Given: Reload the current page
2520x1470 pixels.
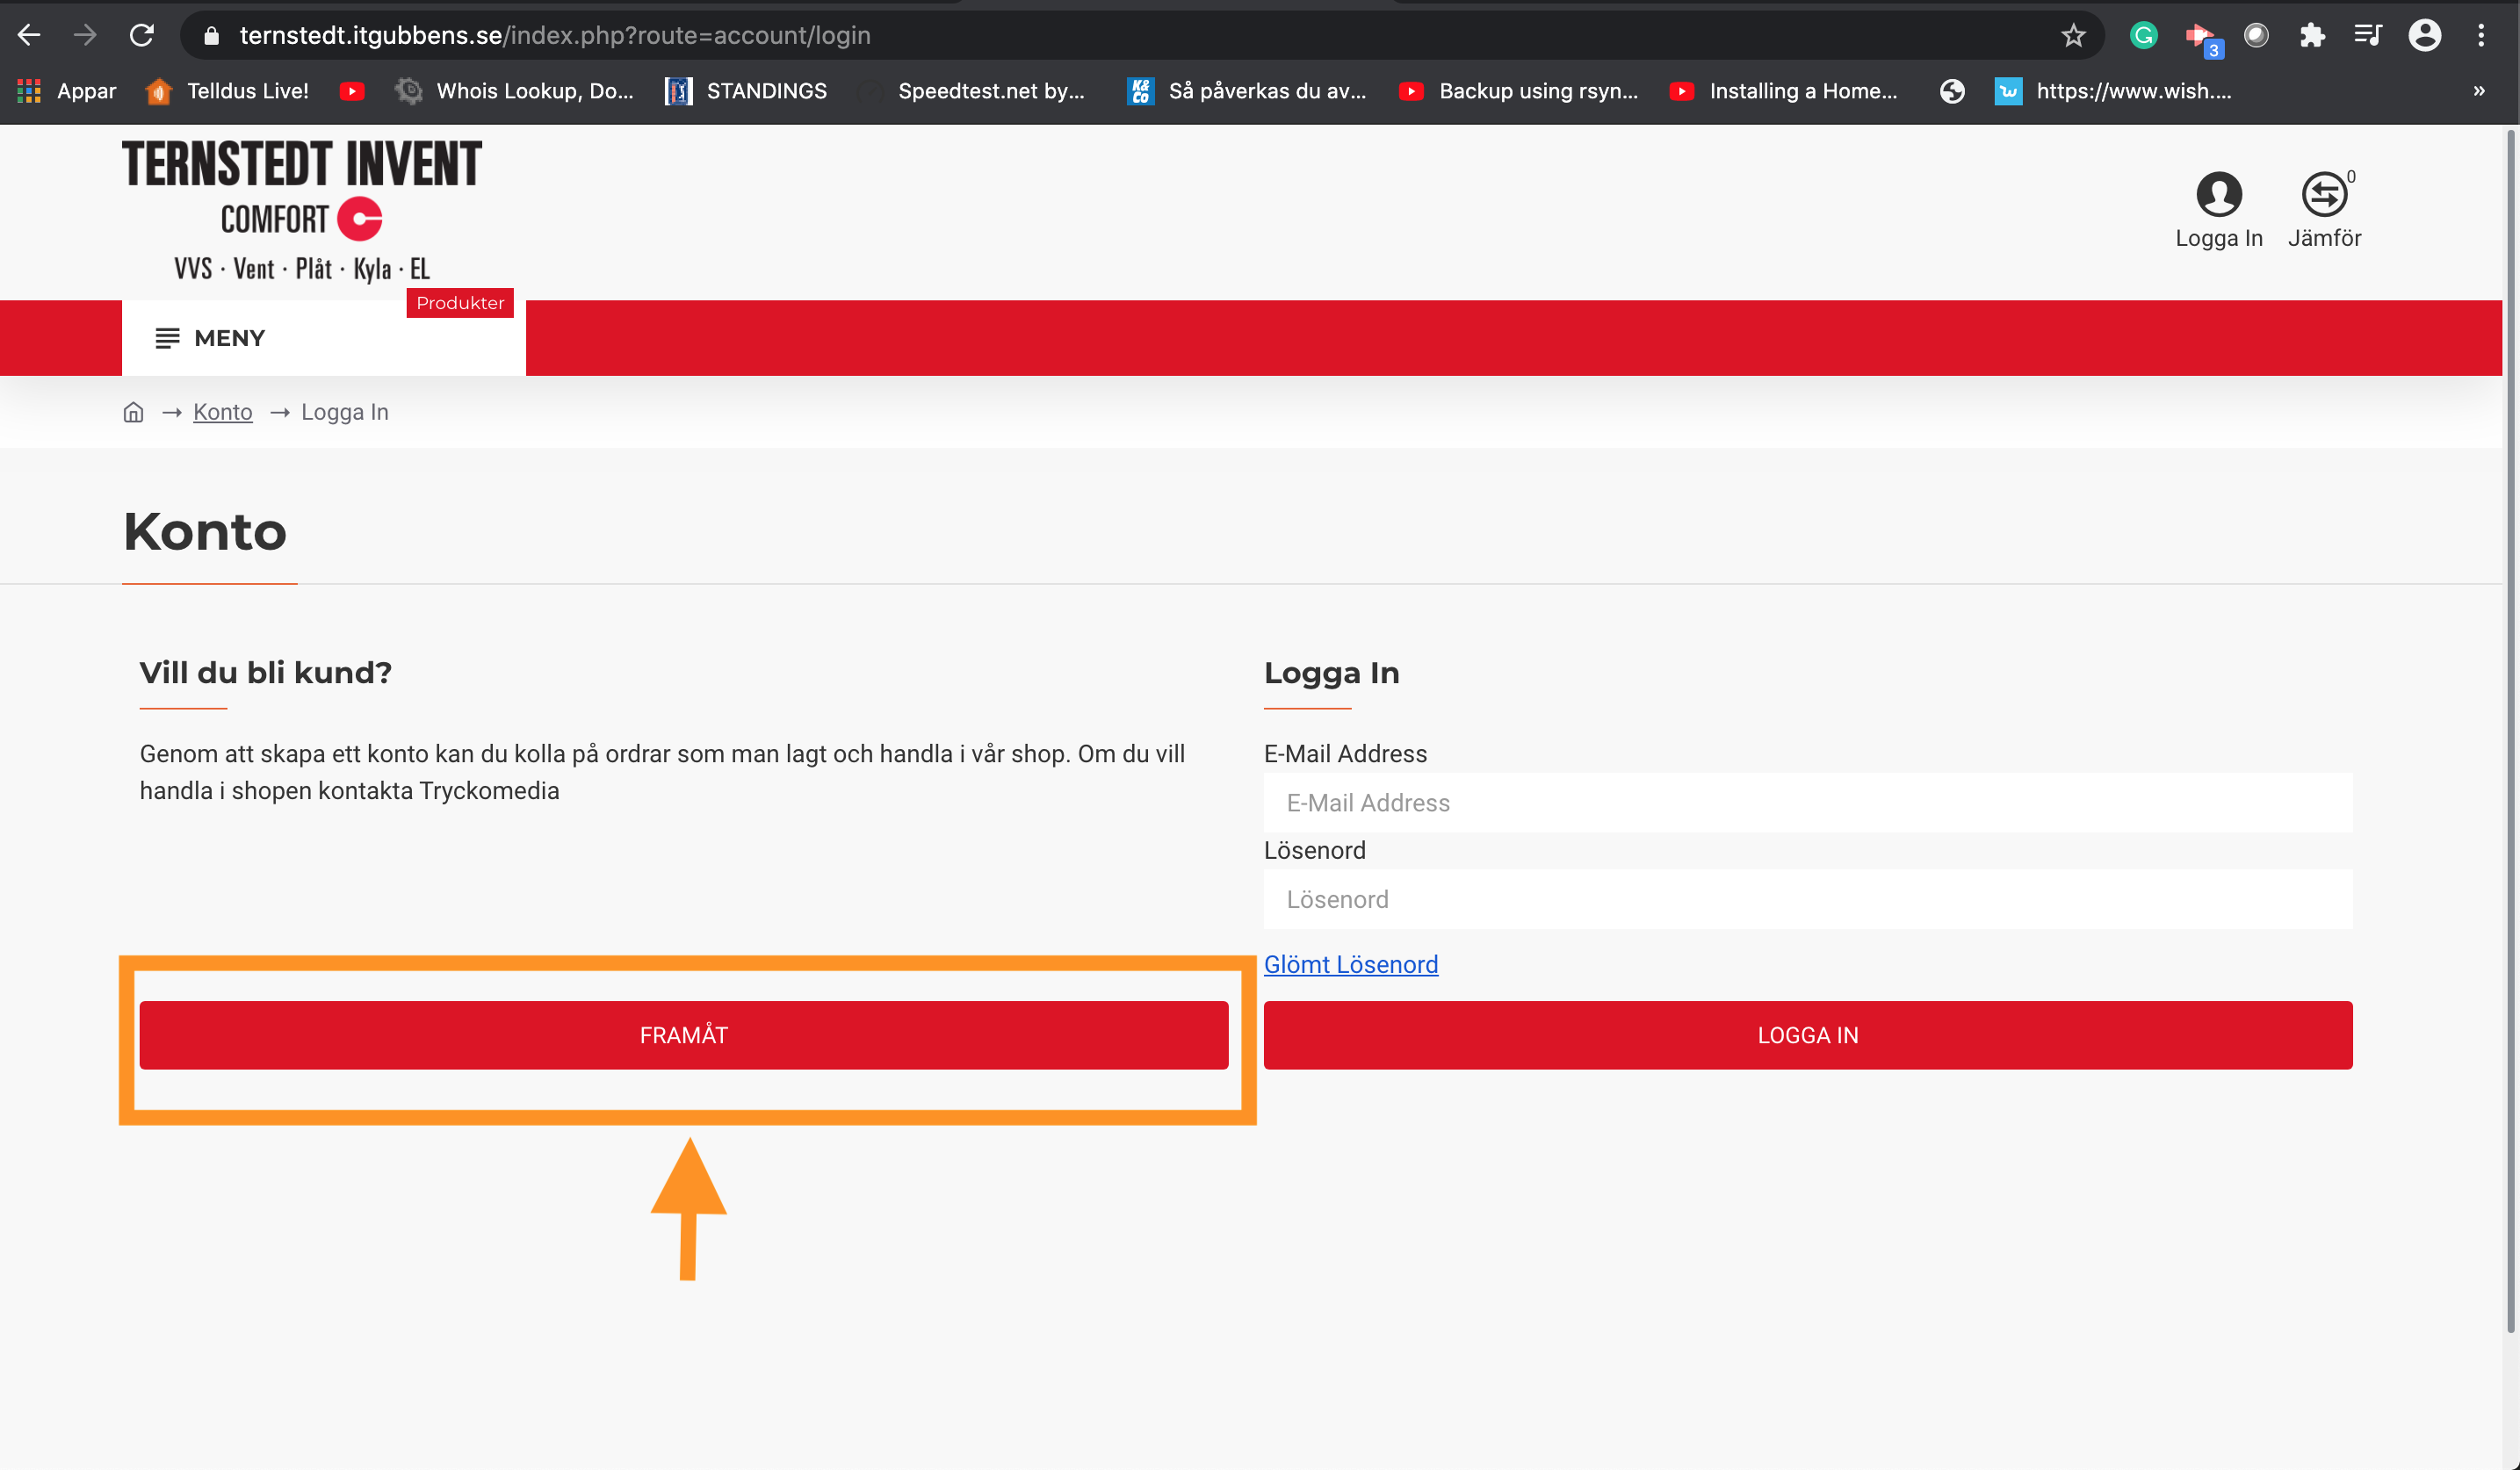Looking at the screenshot, I should click(x=142, y=35).
